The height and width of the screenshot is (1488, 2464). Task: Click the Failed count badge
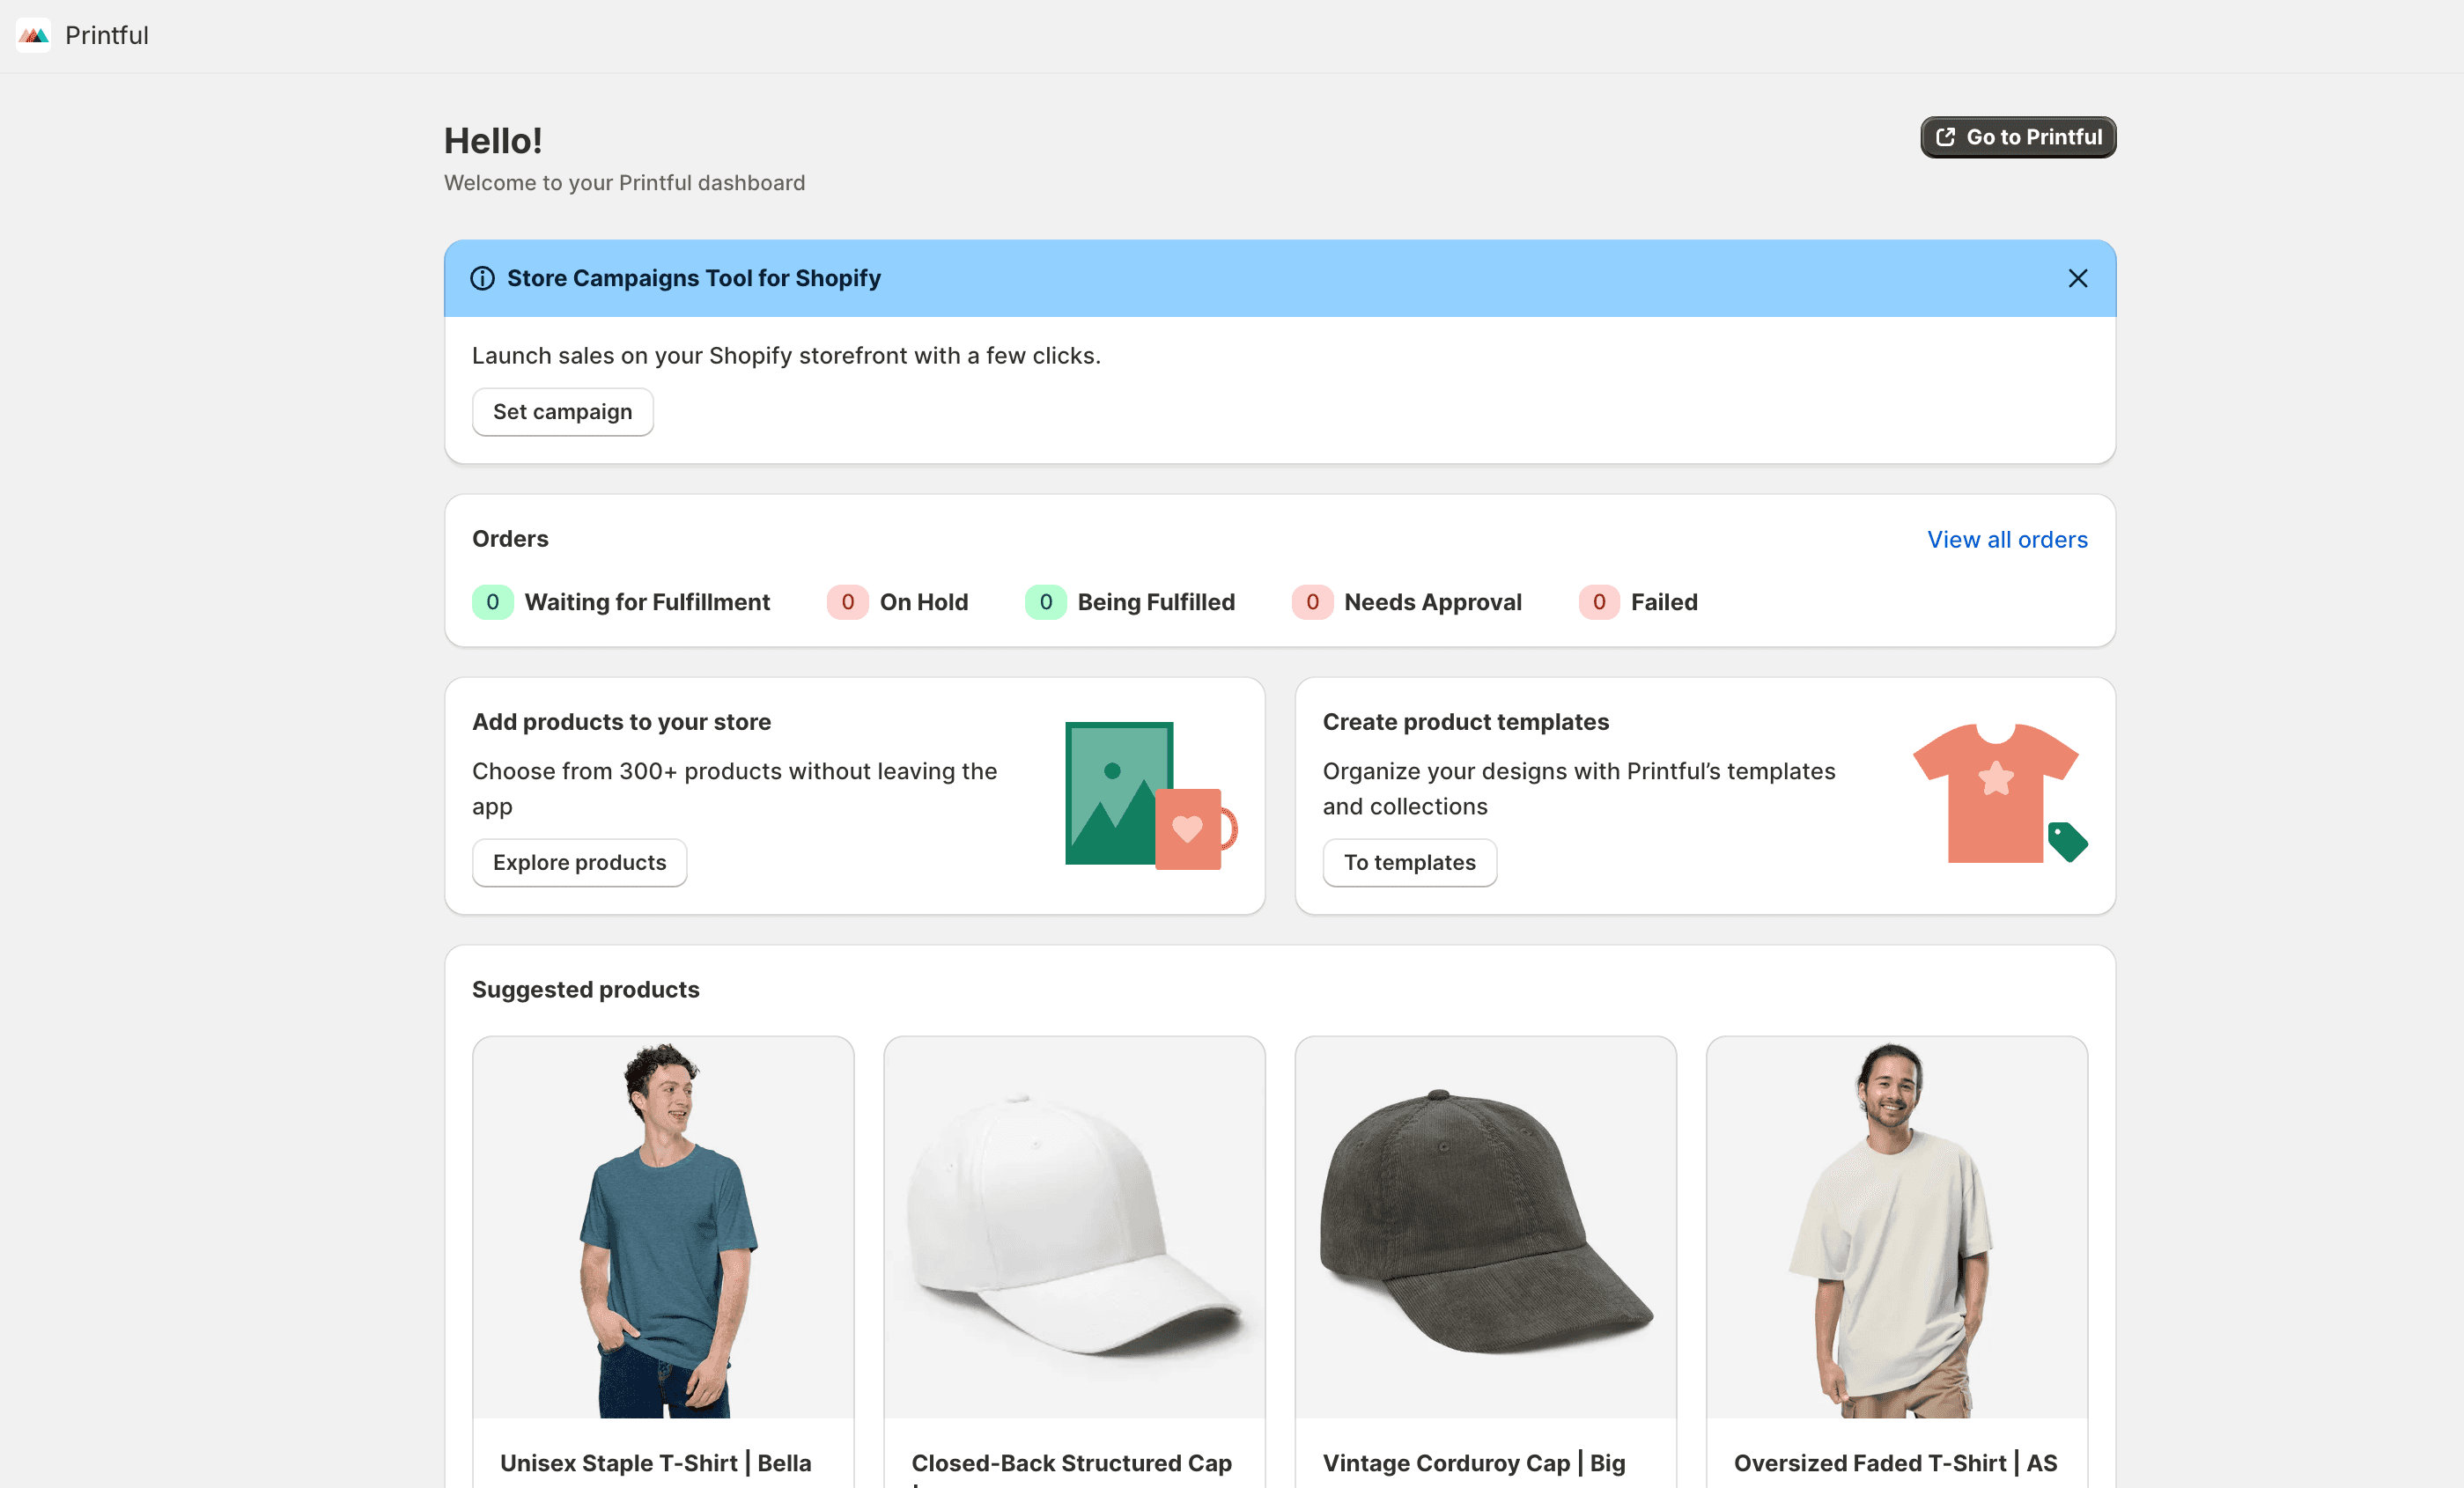(1599, 602)
